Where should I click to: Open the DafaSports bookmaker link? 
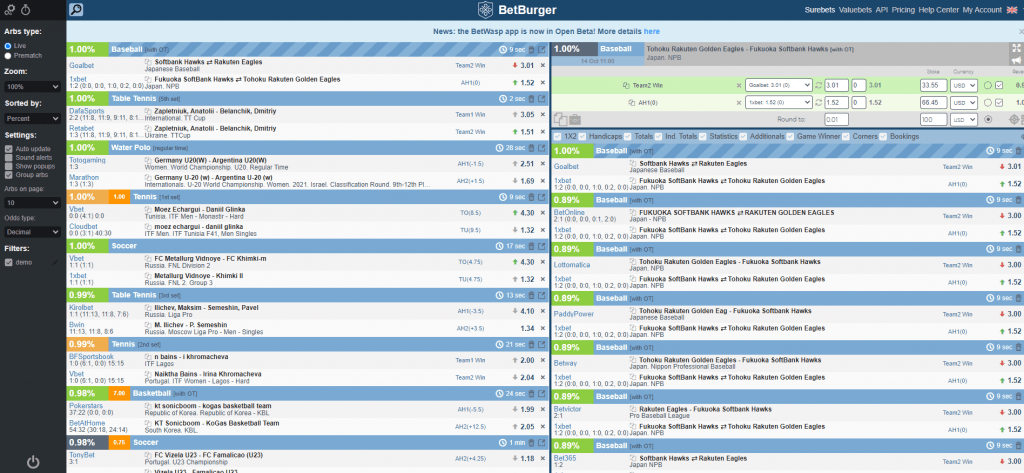tap(86, 111)
